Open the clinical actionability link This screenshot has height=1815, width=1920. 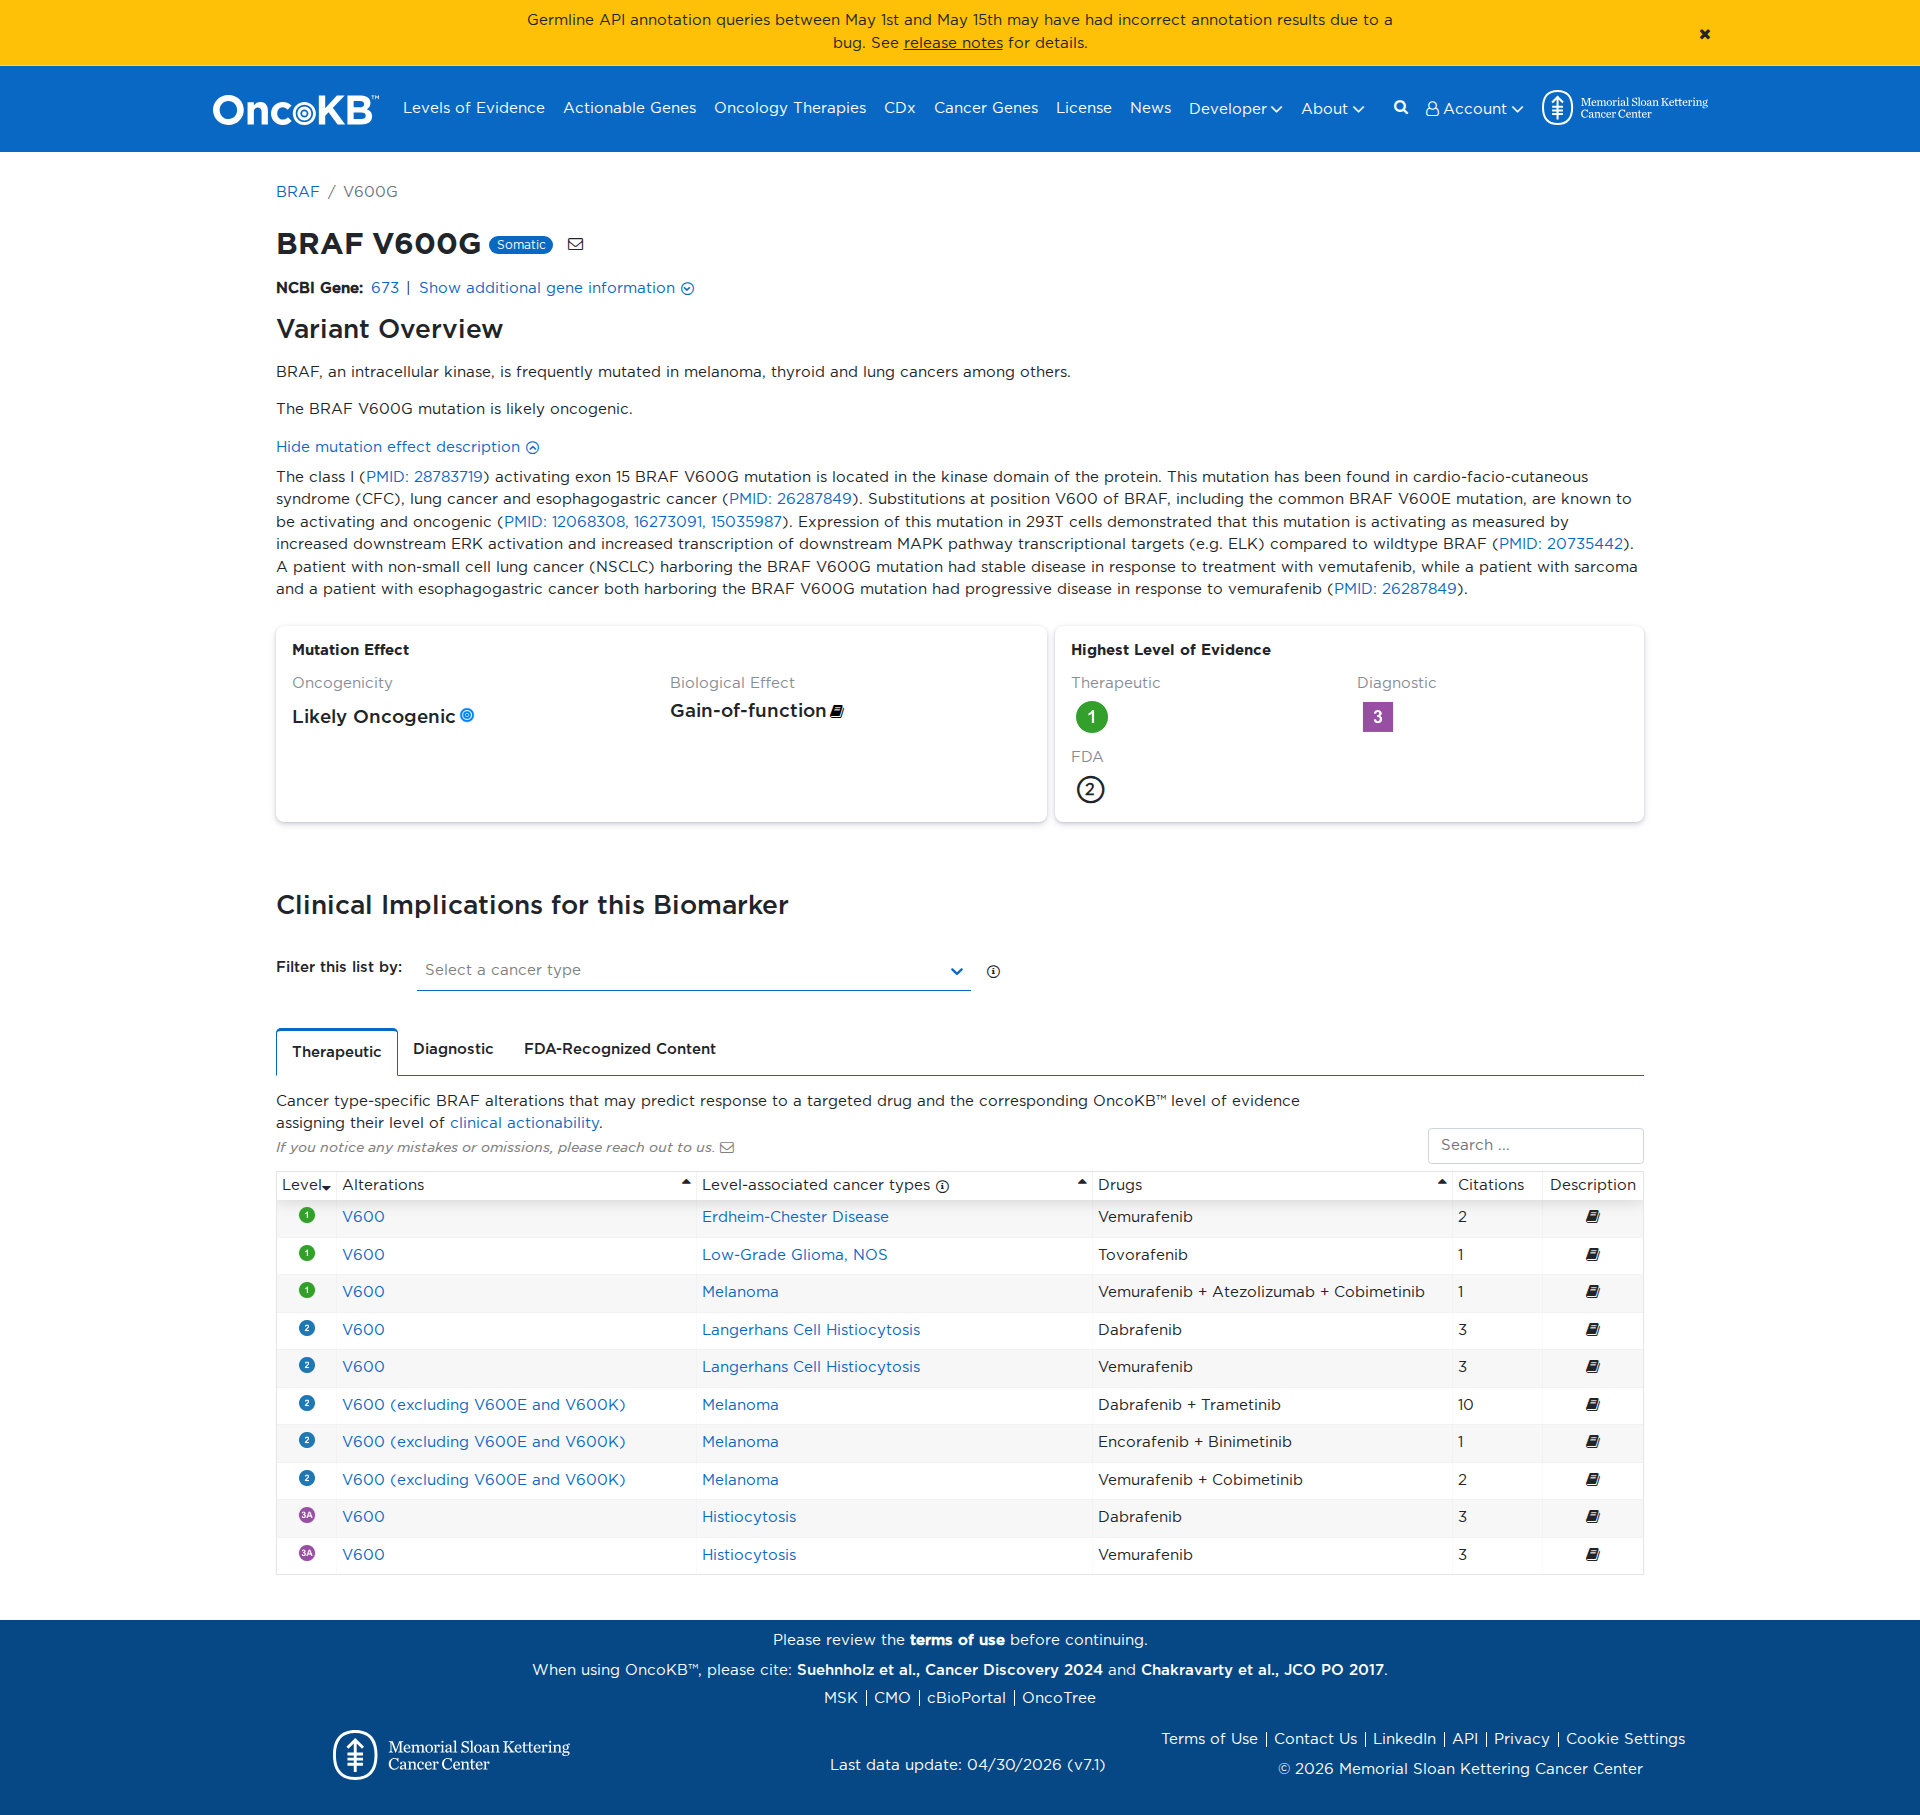(x=524, y=1123)
